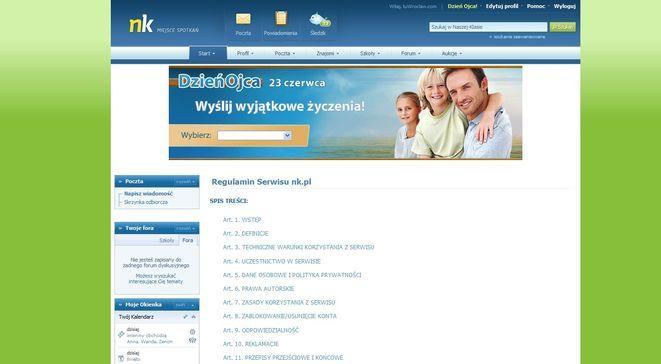Focus the Szukaj w Naszej-Klasie search field
This screenshot has height=364, width=661.
point(488,27)
